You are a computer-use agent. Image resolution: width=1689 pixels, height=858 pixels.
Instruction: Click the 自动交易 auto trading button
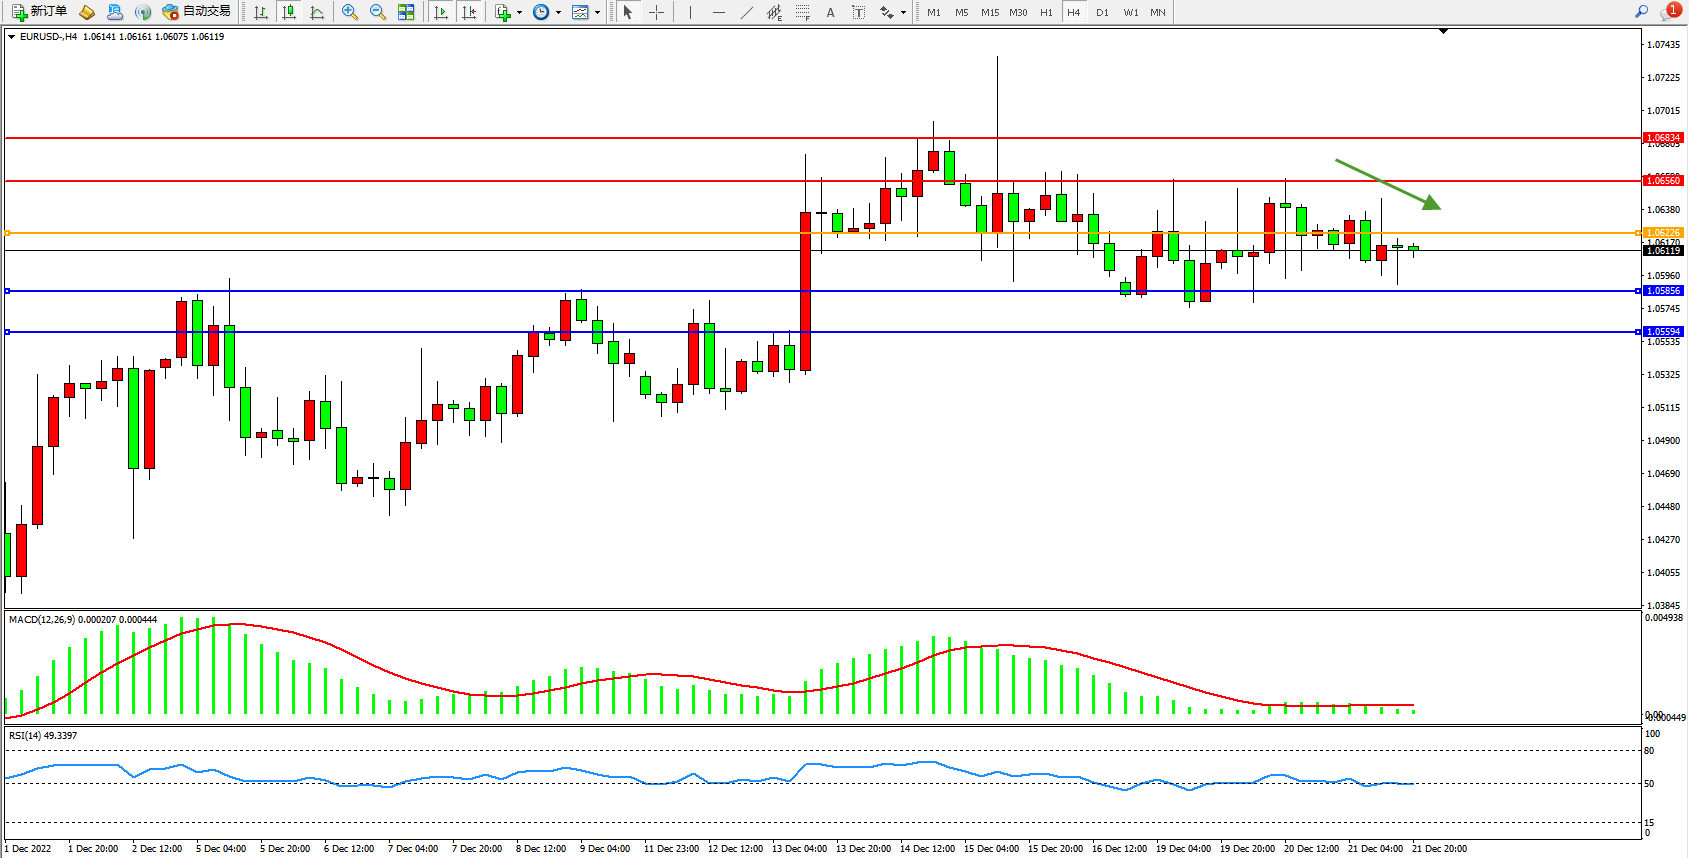pos(197,12)
